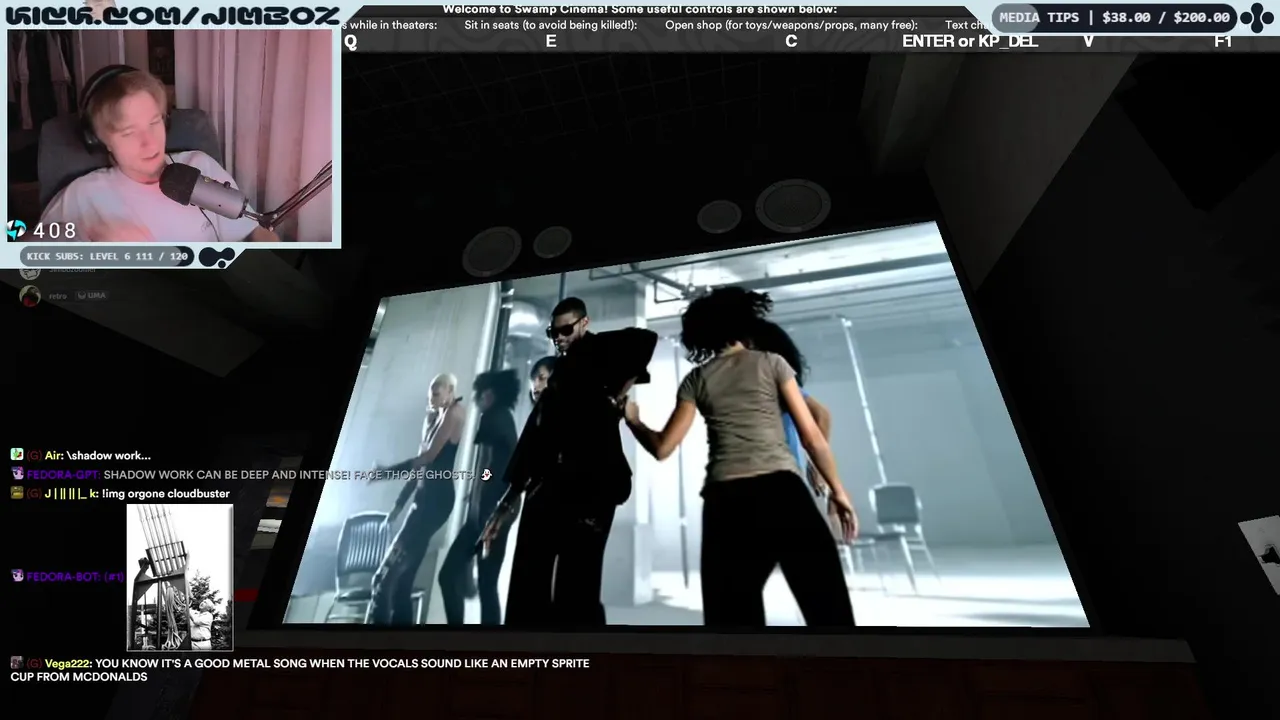Image resolution: width=1280 pixels, height=720 pixels.
Task: Click the Q key hint label
Action: click(350, 41)
